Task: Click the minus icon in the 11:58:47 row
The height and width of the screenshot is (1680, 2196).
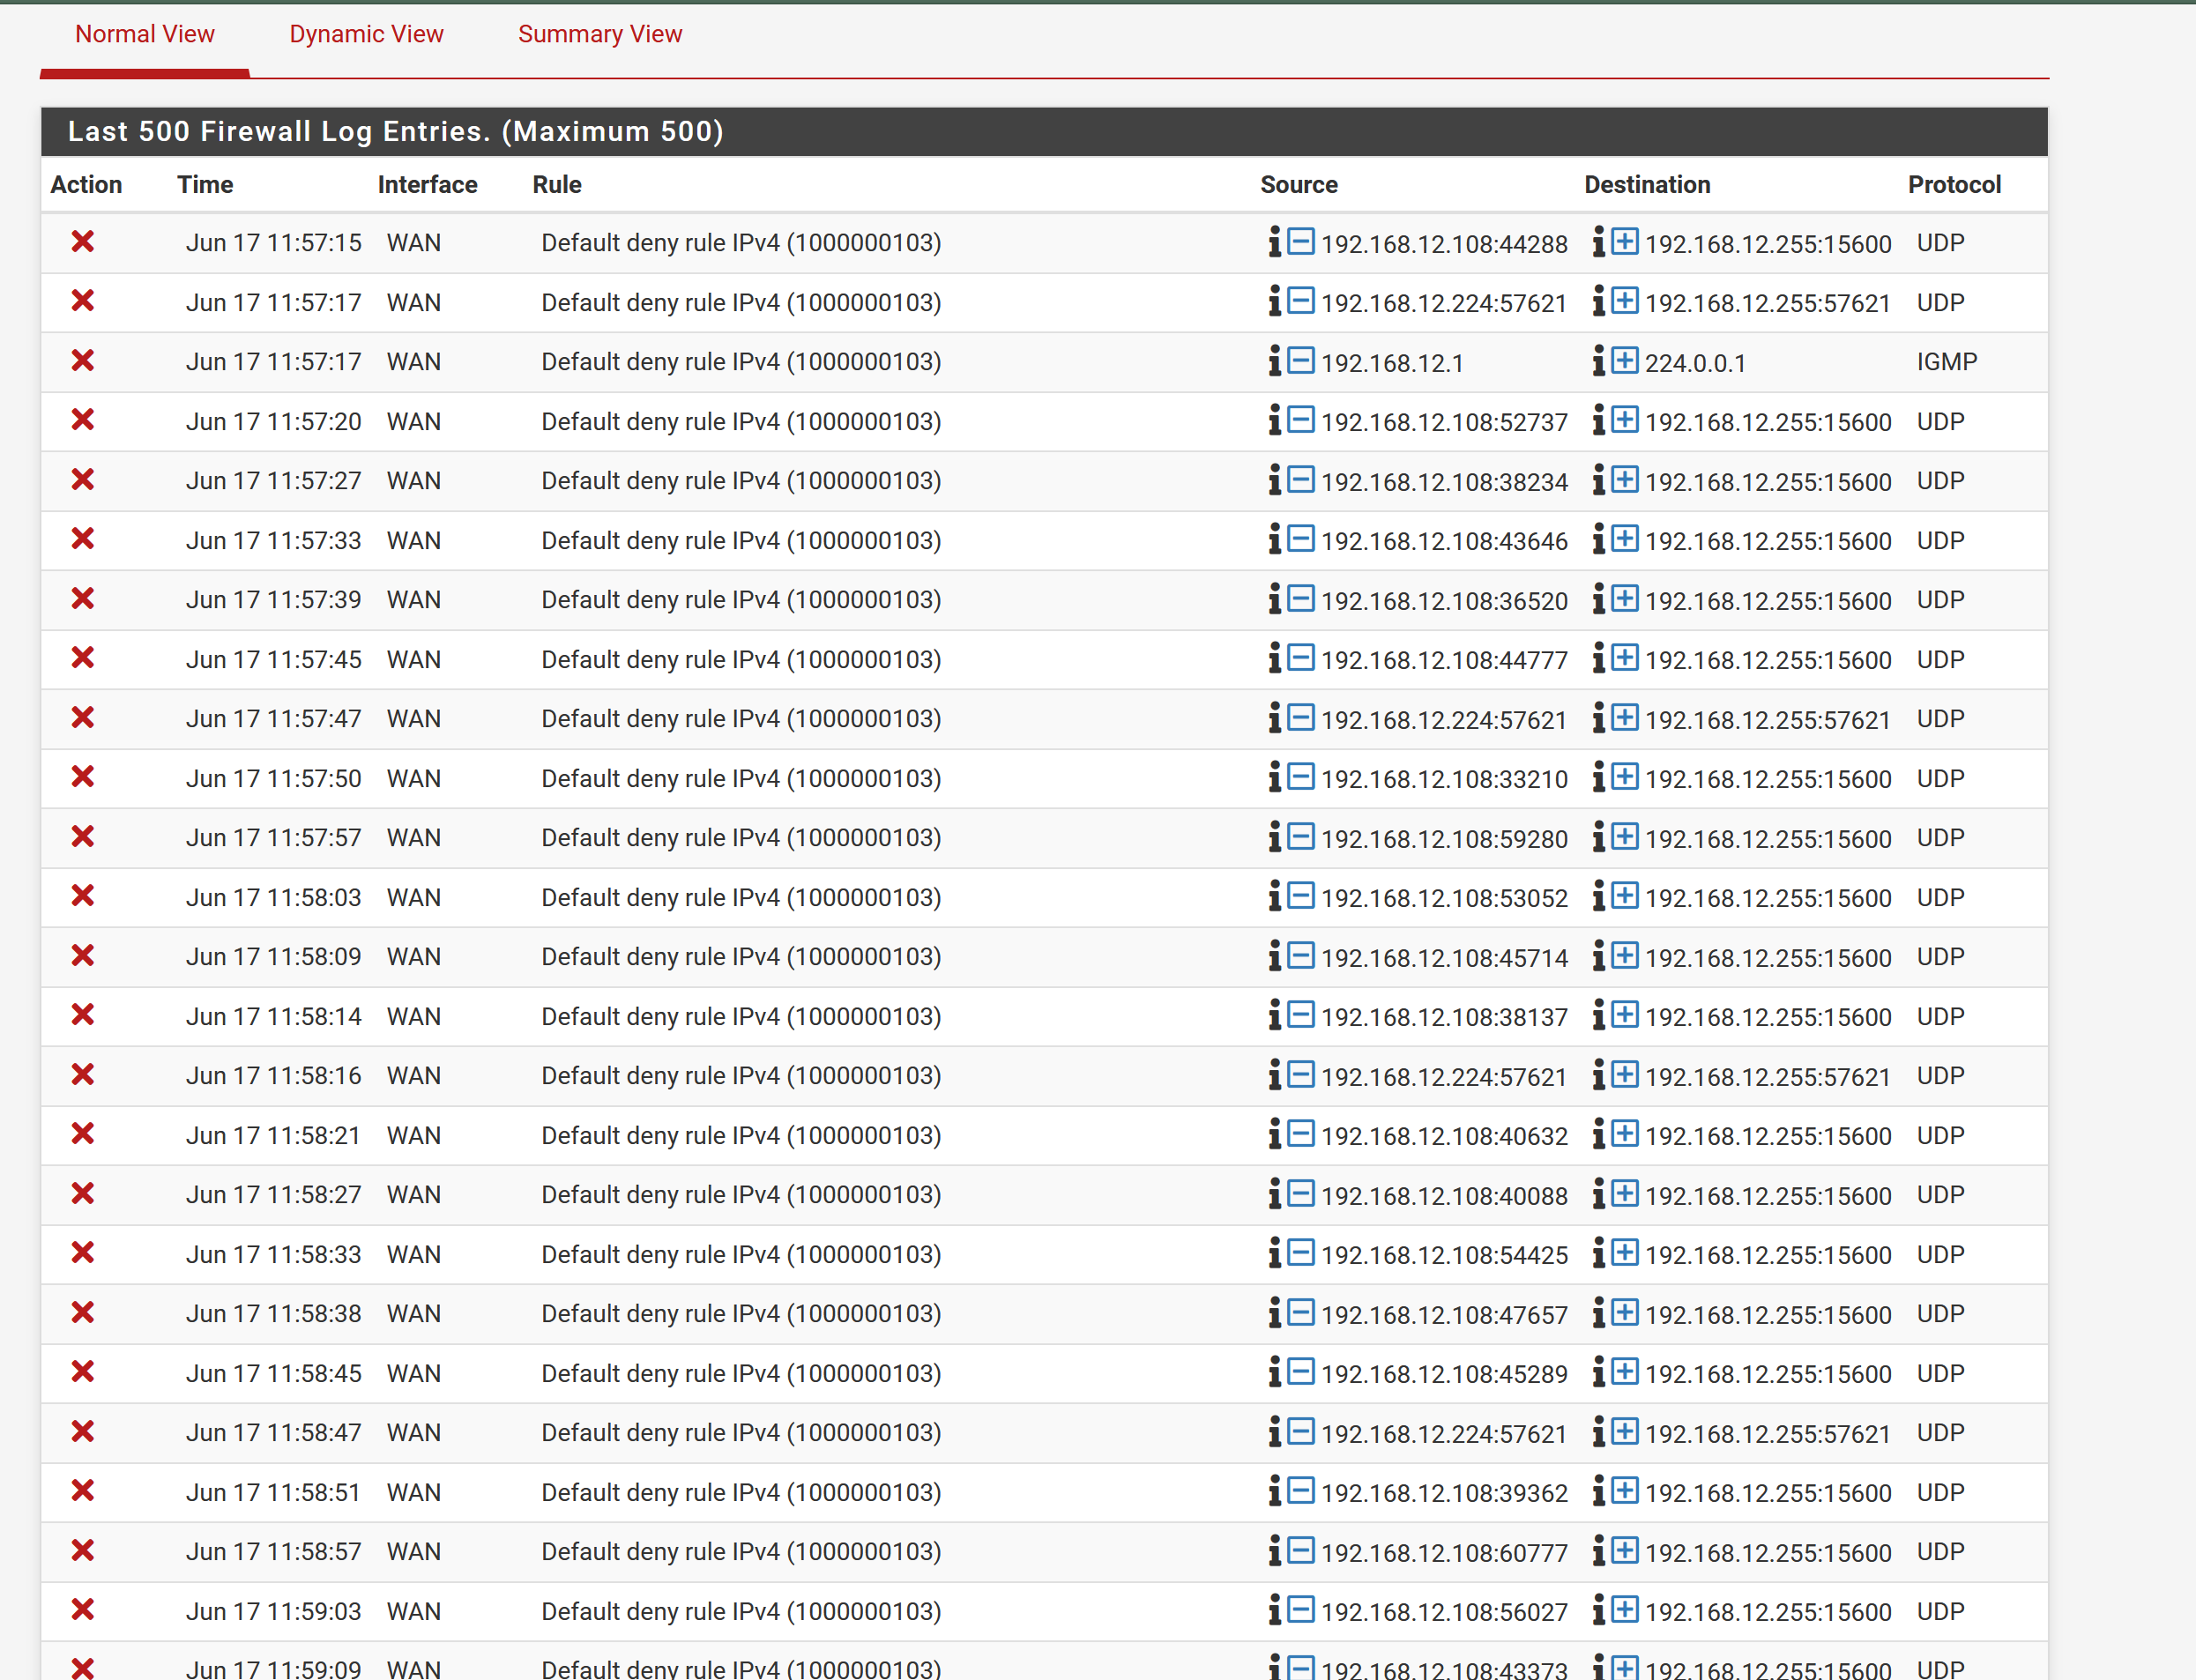Action: pyautogui.click(x=1300, y=1432)
